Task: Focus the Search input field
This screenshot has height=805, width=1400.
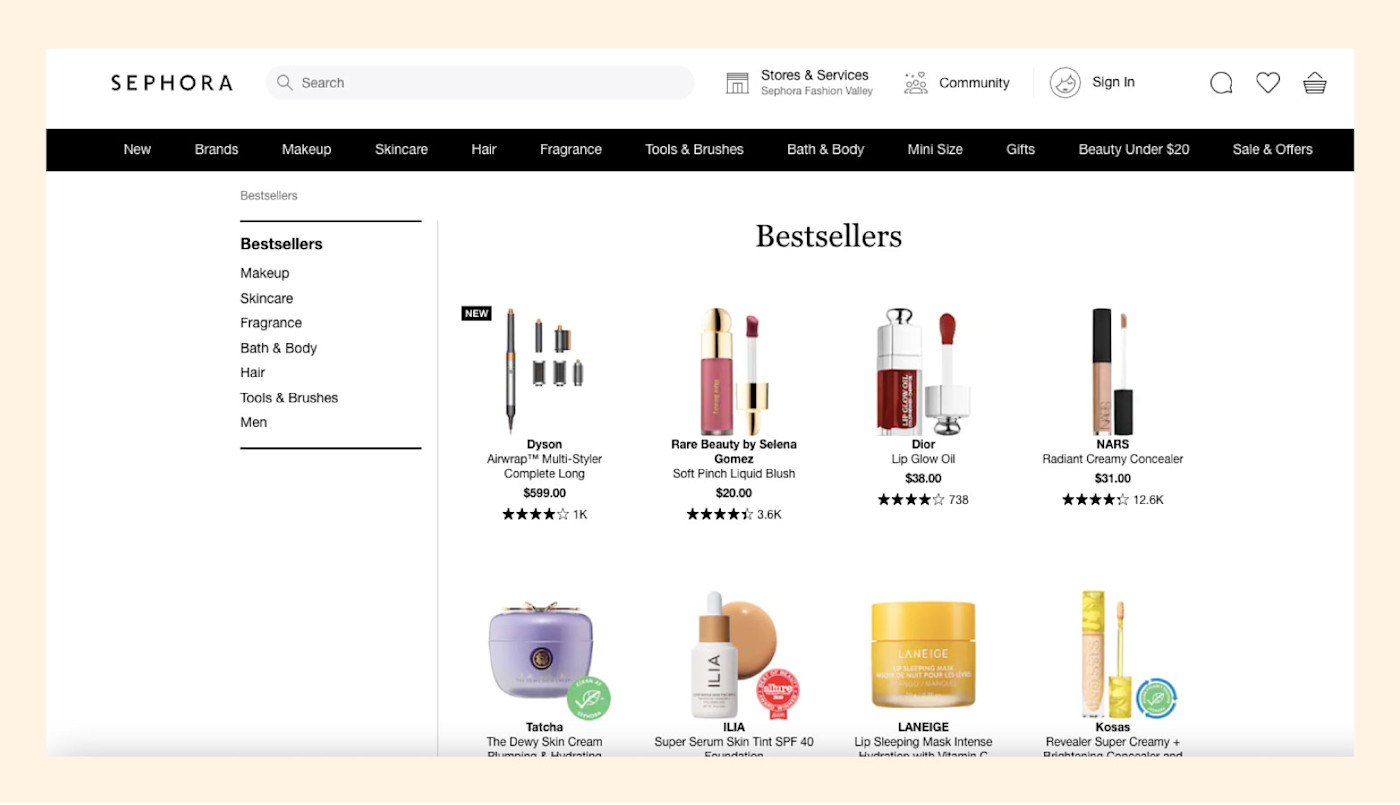Action: click(480, 83)
